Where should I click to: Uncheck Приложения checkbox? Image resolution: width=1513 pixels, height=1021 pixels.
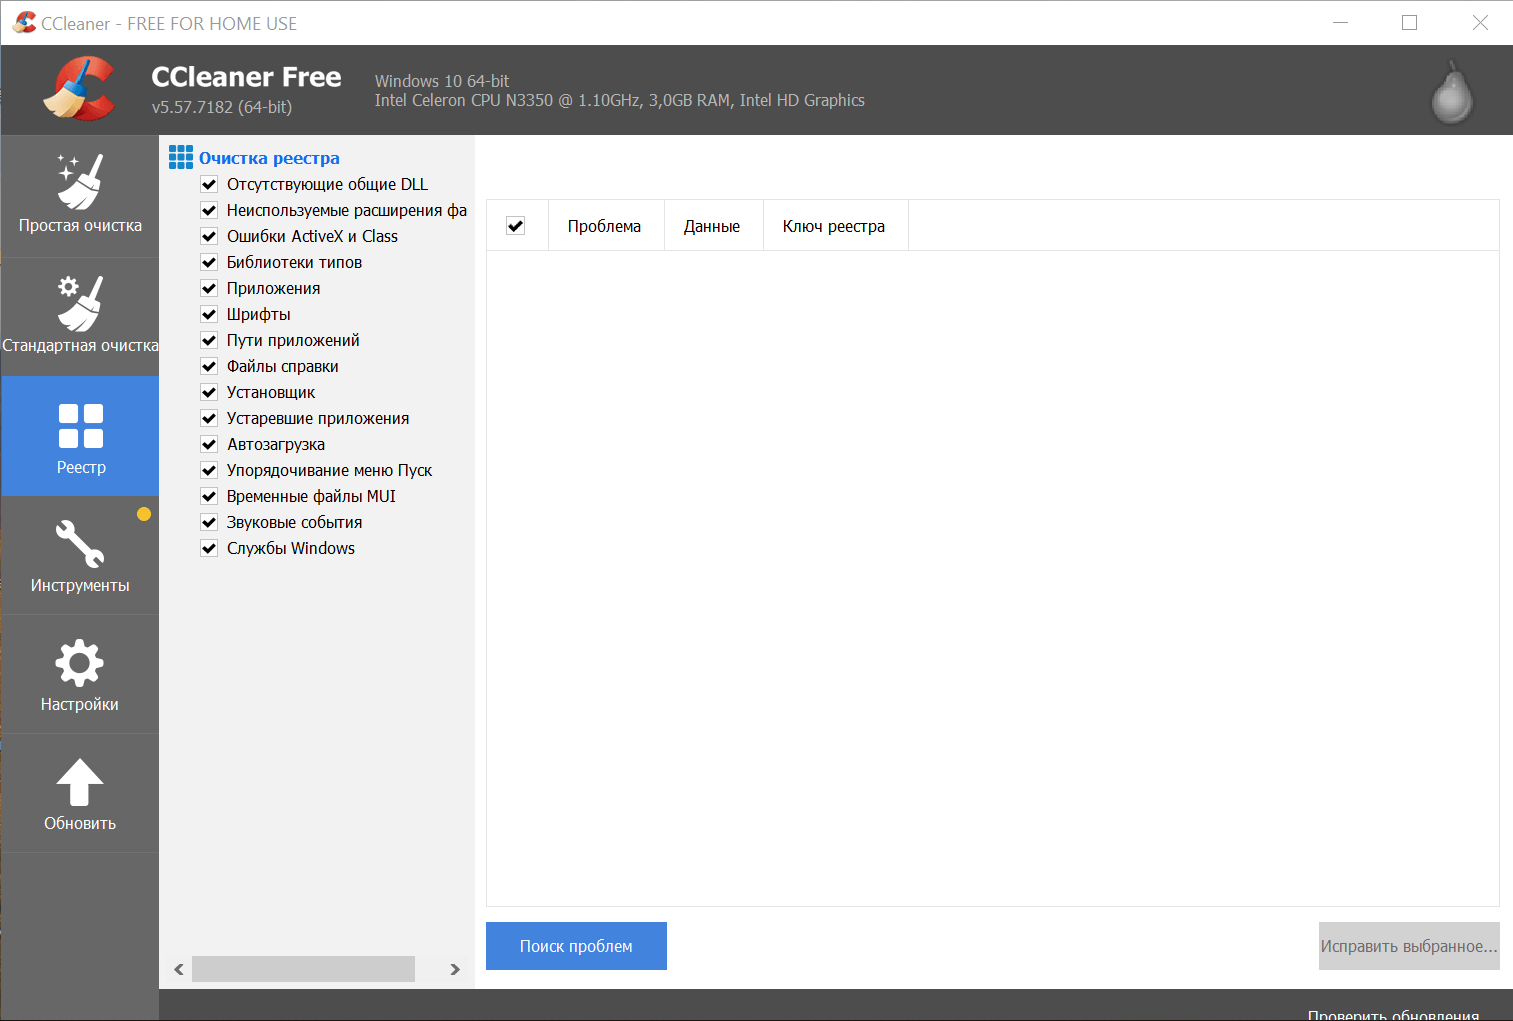pos(209,288)
